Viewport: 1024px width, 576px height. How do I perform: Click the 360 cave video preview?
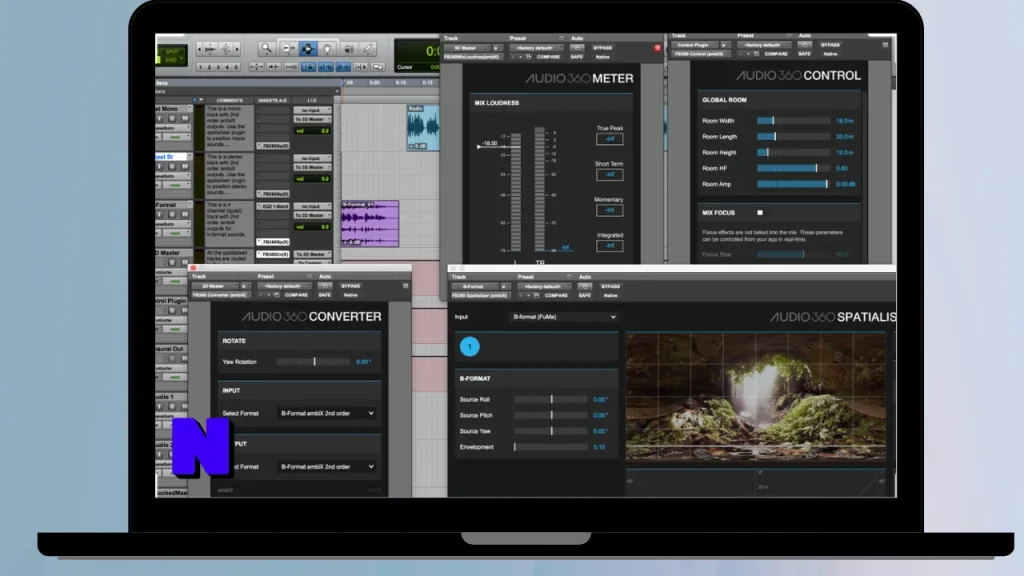(x=756, y=396)
